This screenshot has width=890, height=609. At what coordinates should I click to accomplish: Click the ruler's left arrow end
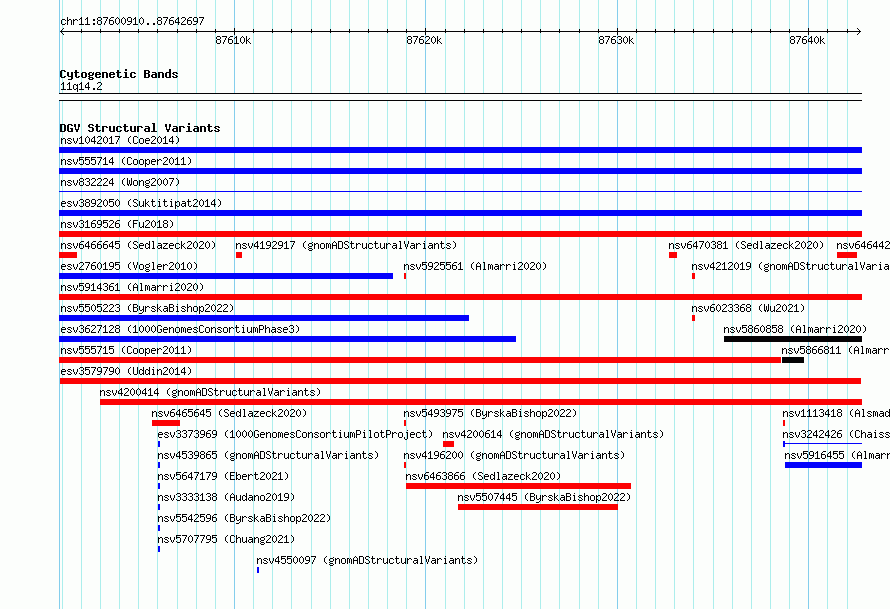pos(62,31)
